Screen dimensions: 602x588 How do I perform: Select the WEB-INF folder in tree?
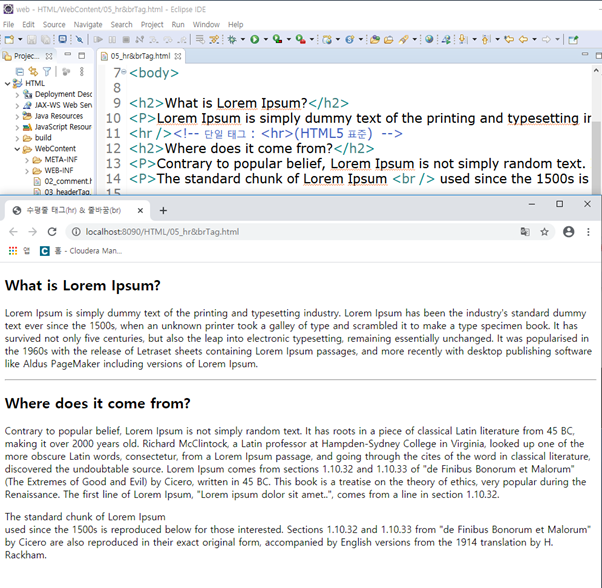[x=59, y=170]
